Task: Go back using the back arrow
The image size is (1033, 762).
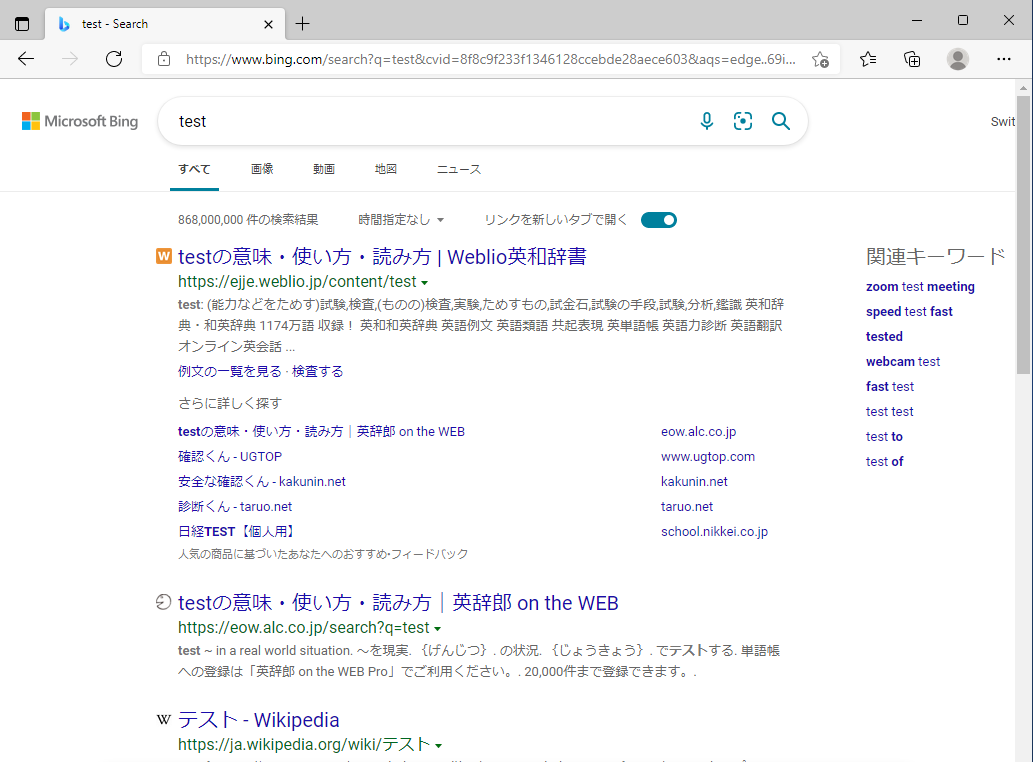Action: (26, 59)
